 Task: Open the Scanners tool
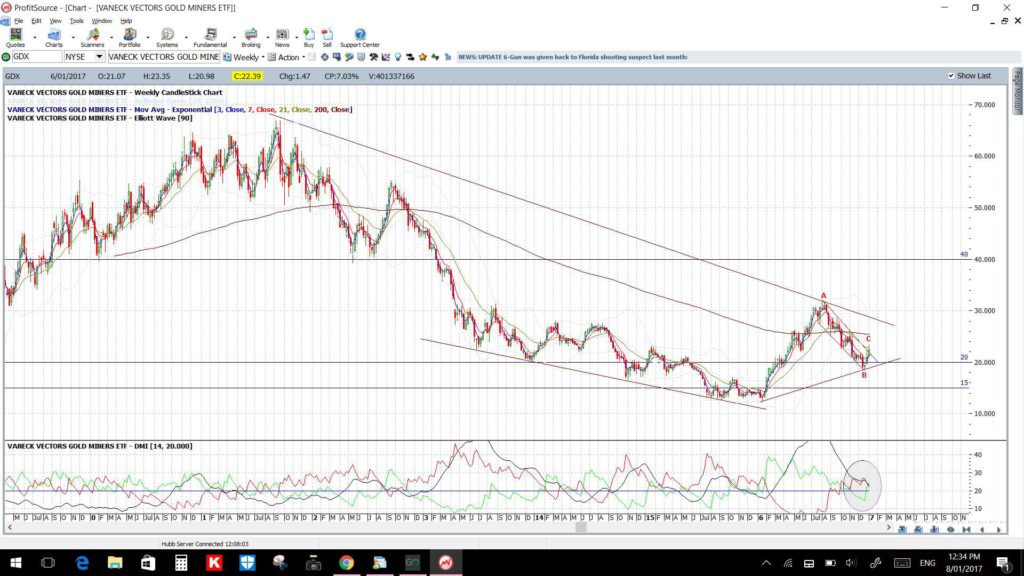click(92, 38)
